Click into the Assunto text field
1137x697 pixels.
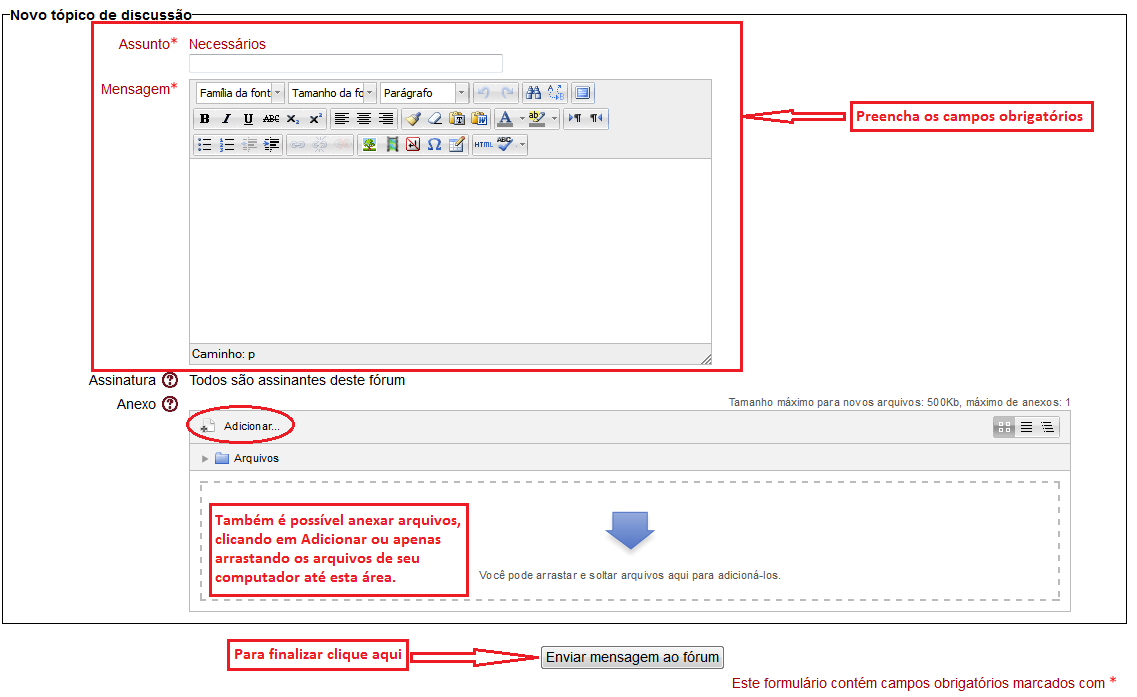point(345,63)
